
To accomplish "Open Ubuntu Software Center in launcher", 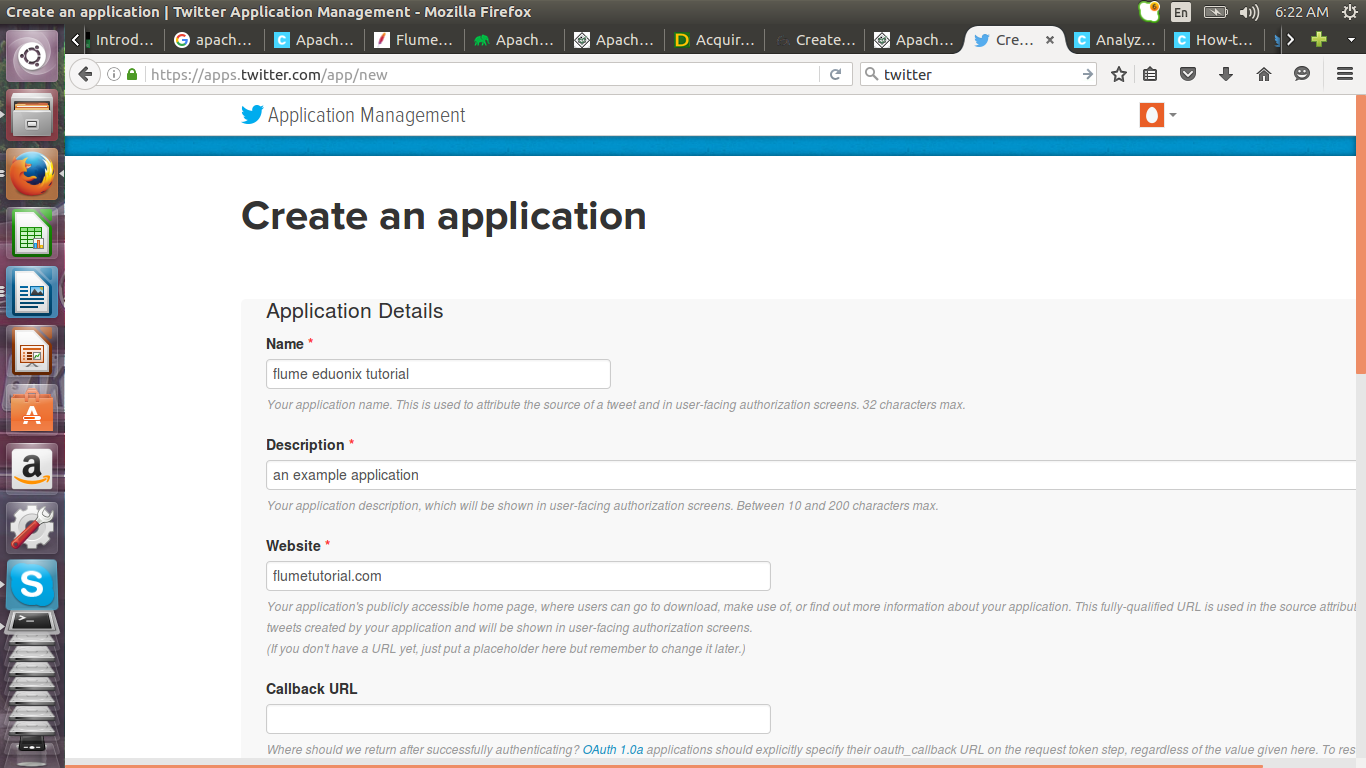I will (x=32, y=410).
